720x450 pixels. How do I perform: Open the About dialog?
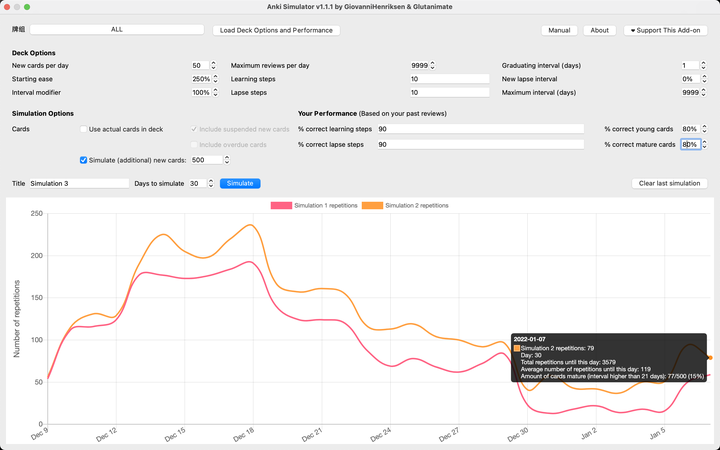[x=599, y=30]
